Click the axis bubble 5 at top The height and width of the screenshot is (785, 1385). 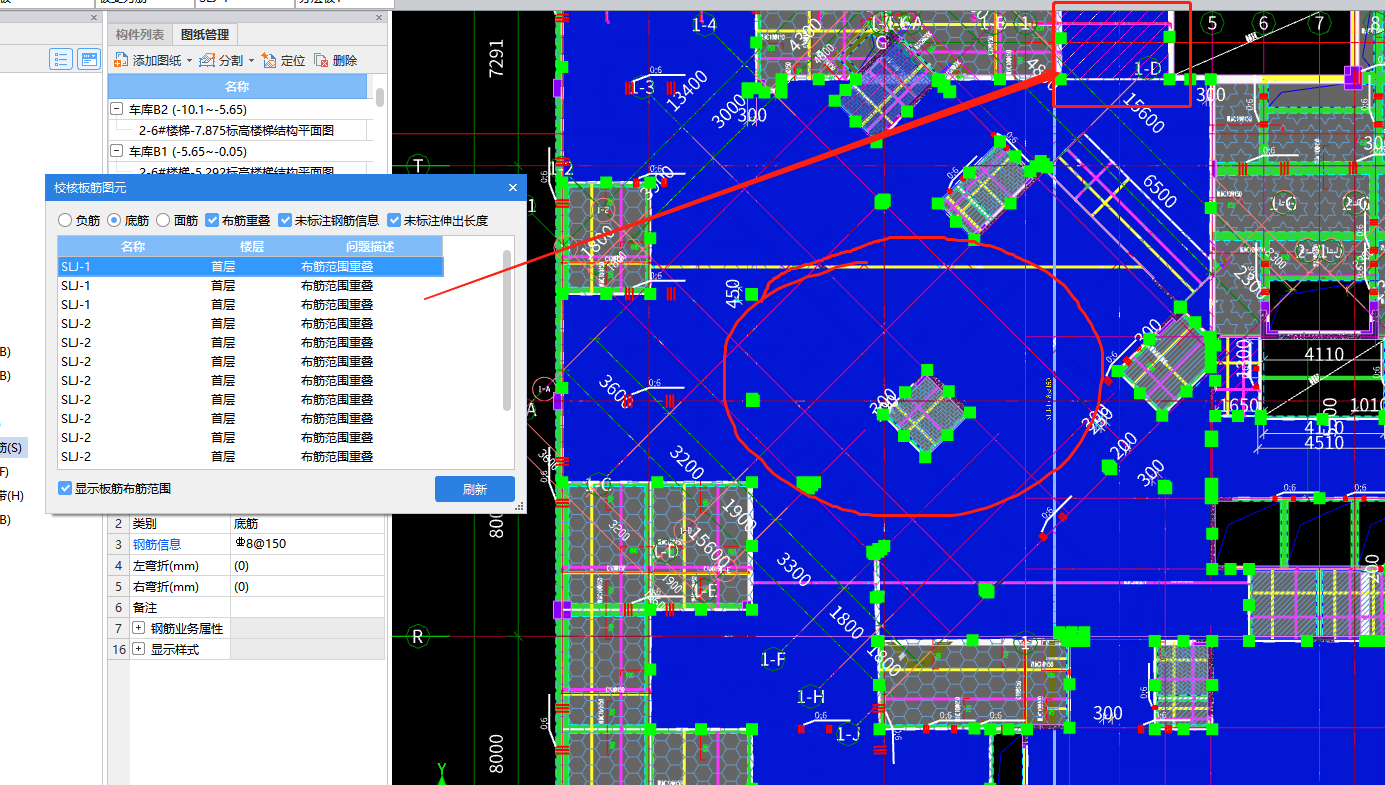coord(1212,23)
